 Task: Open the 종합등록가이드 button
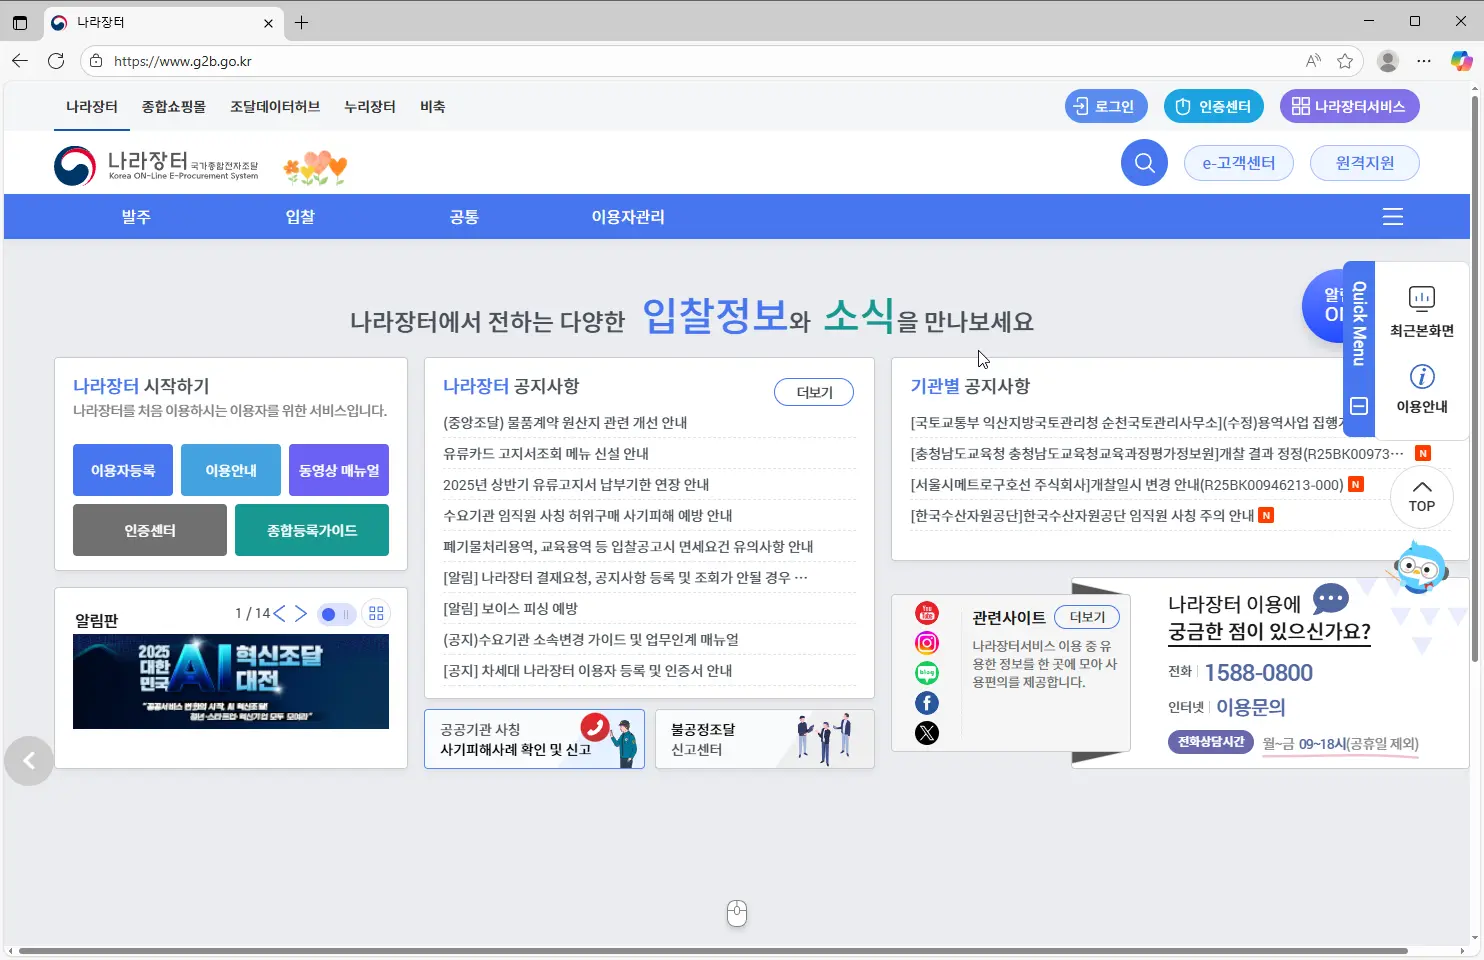pos(312,530)
